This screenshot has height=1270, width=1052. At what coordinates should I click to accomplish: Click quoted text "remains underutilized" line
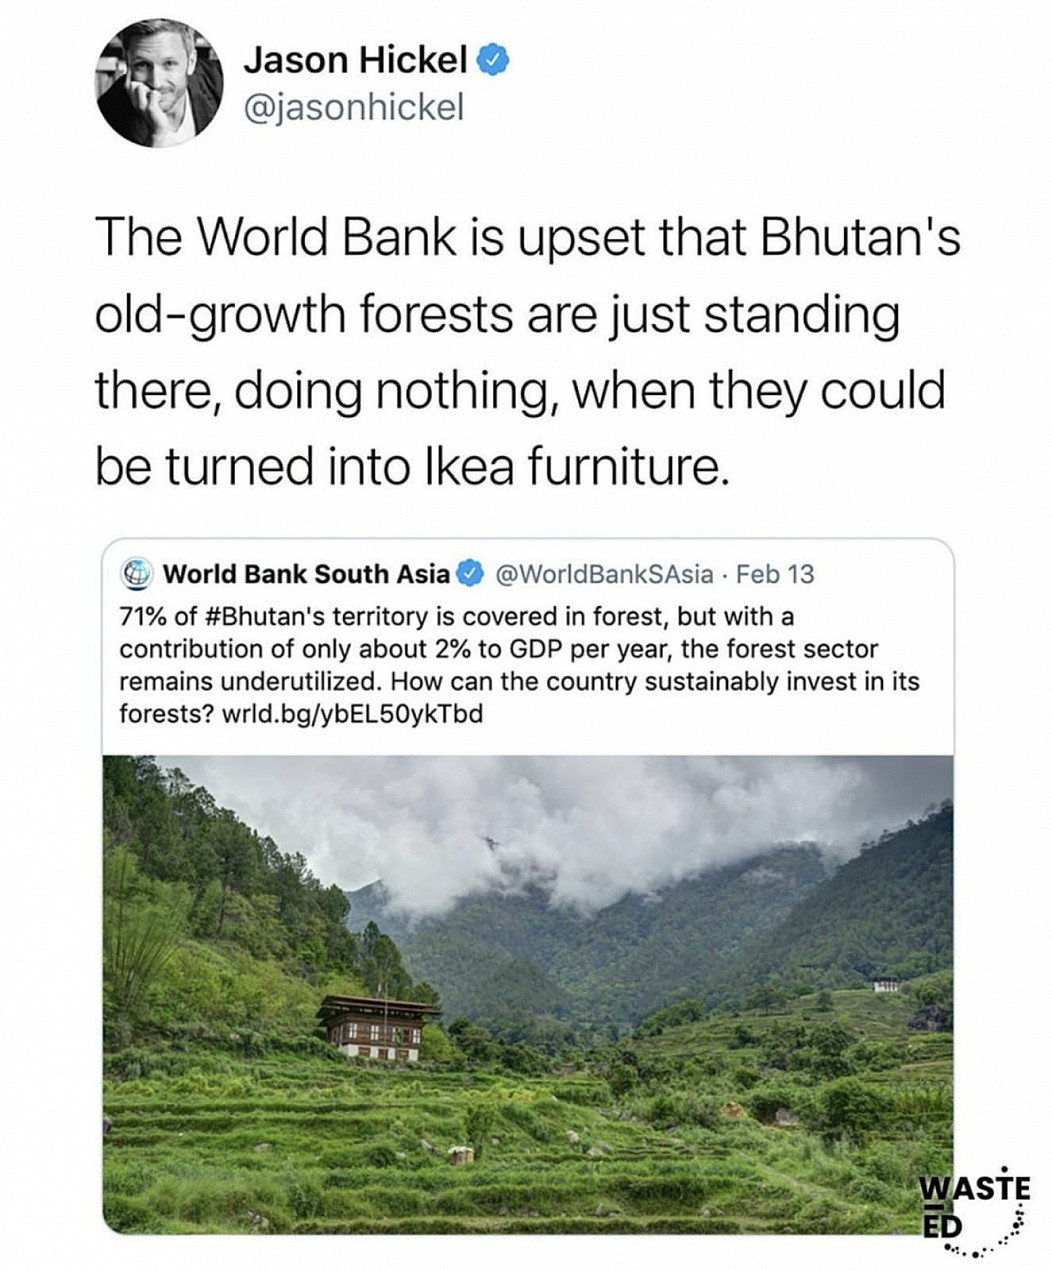tap(250, 682)
